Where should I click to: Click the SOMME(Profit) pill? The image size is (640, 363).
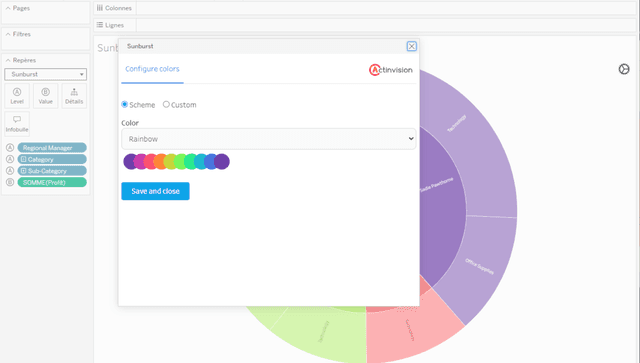[52, 182]
